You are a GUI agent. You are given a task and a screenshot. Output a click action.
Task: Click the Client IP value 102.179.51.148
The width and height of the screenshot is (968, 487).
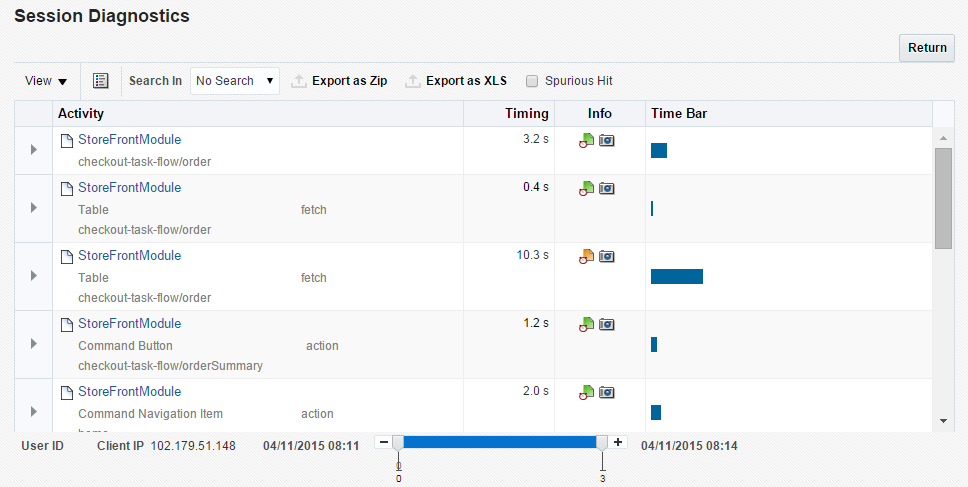coord(193,446)
